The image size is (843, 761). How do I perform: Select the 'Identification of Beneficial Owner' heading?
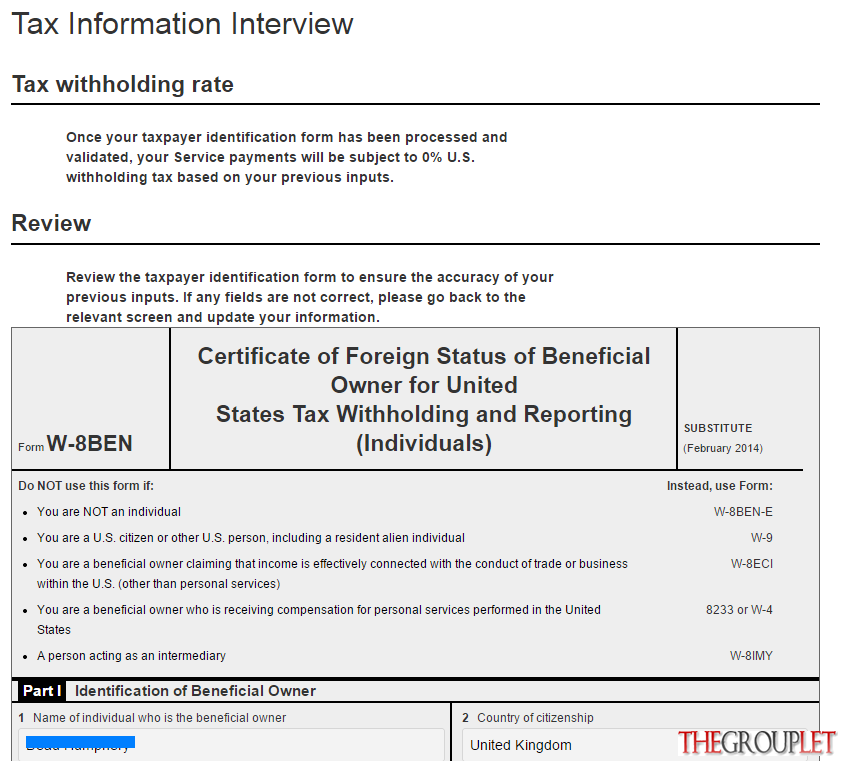pos(195,691)
